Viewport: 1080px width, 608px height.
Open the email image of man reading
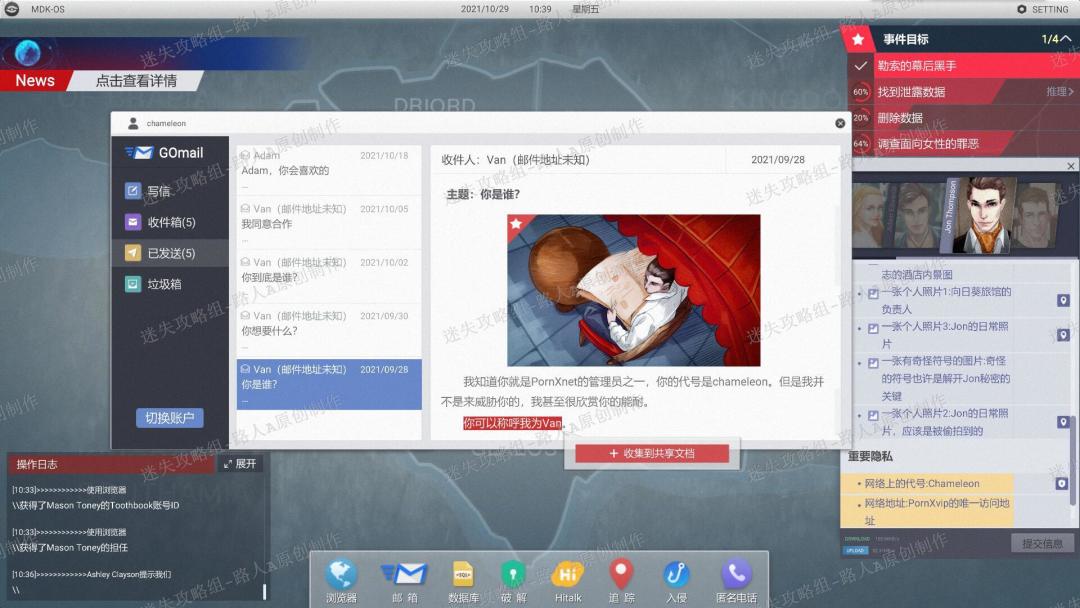(x=634, y=290)
